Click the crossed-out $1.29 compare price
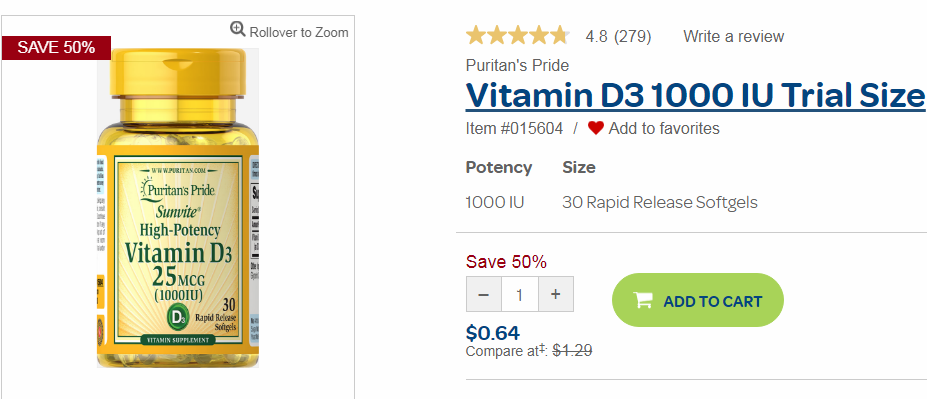This screenshot has height=399, width=927. (x=572, y=351)
